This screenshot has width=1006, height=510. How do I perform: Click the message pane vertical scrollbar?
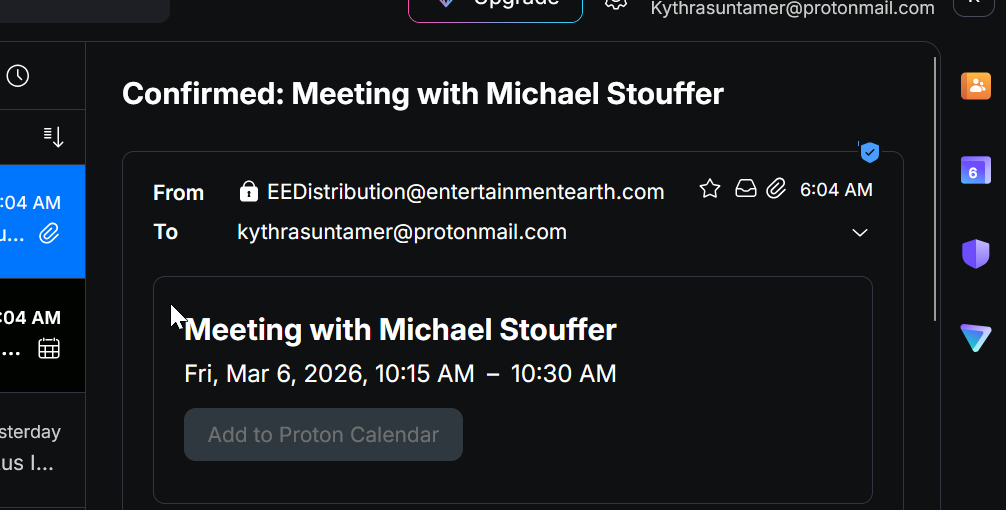tap(935, 190)
